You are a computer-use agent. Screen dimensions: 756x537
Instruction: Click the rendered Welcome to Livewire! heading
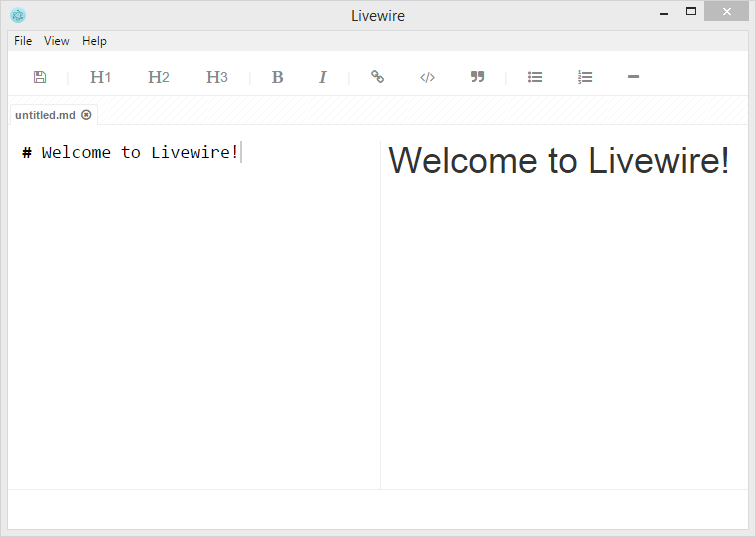pos(559,160)
